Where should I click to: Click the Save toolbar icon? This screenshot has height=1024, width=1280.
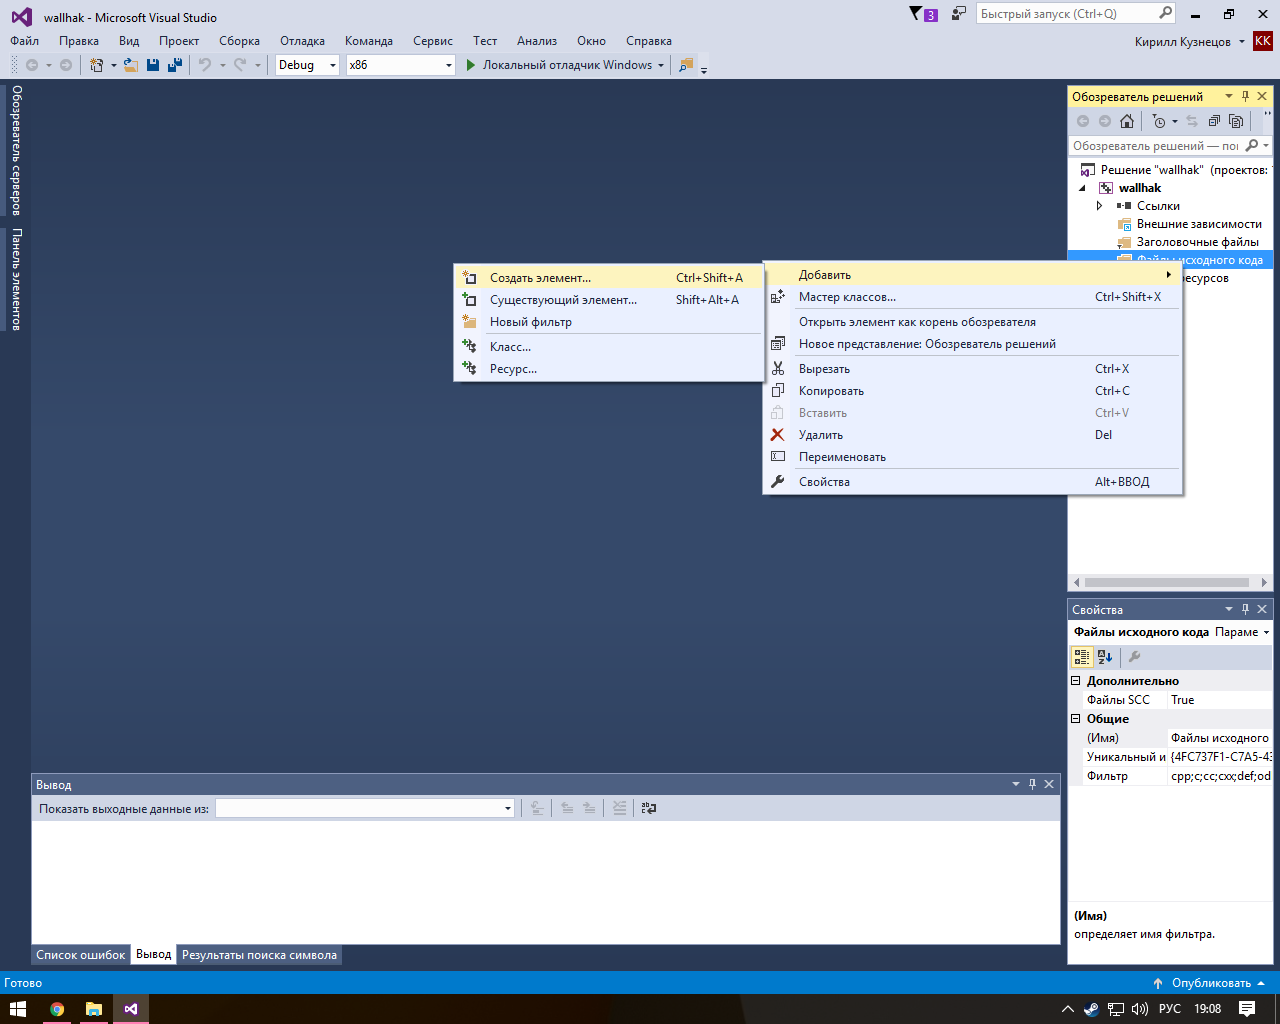(153, 65)
